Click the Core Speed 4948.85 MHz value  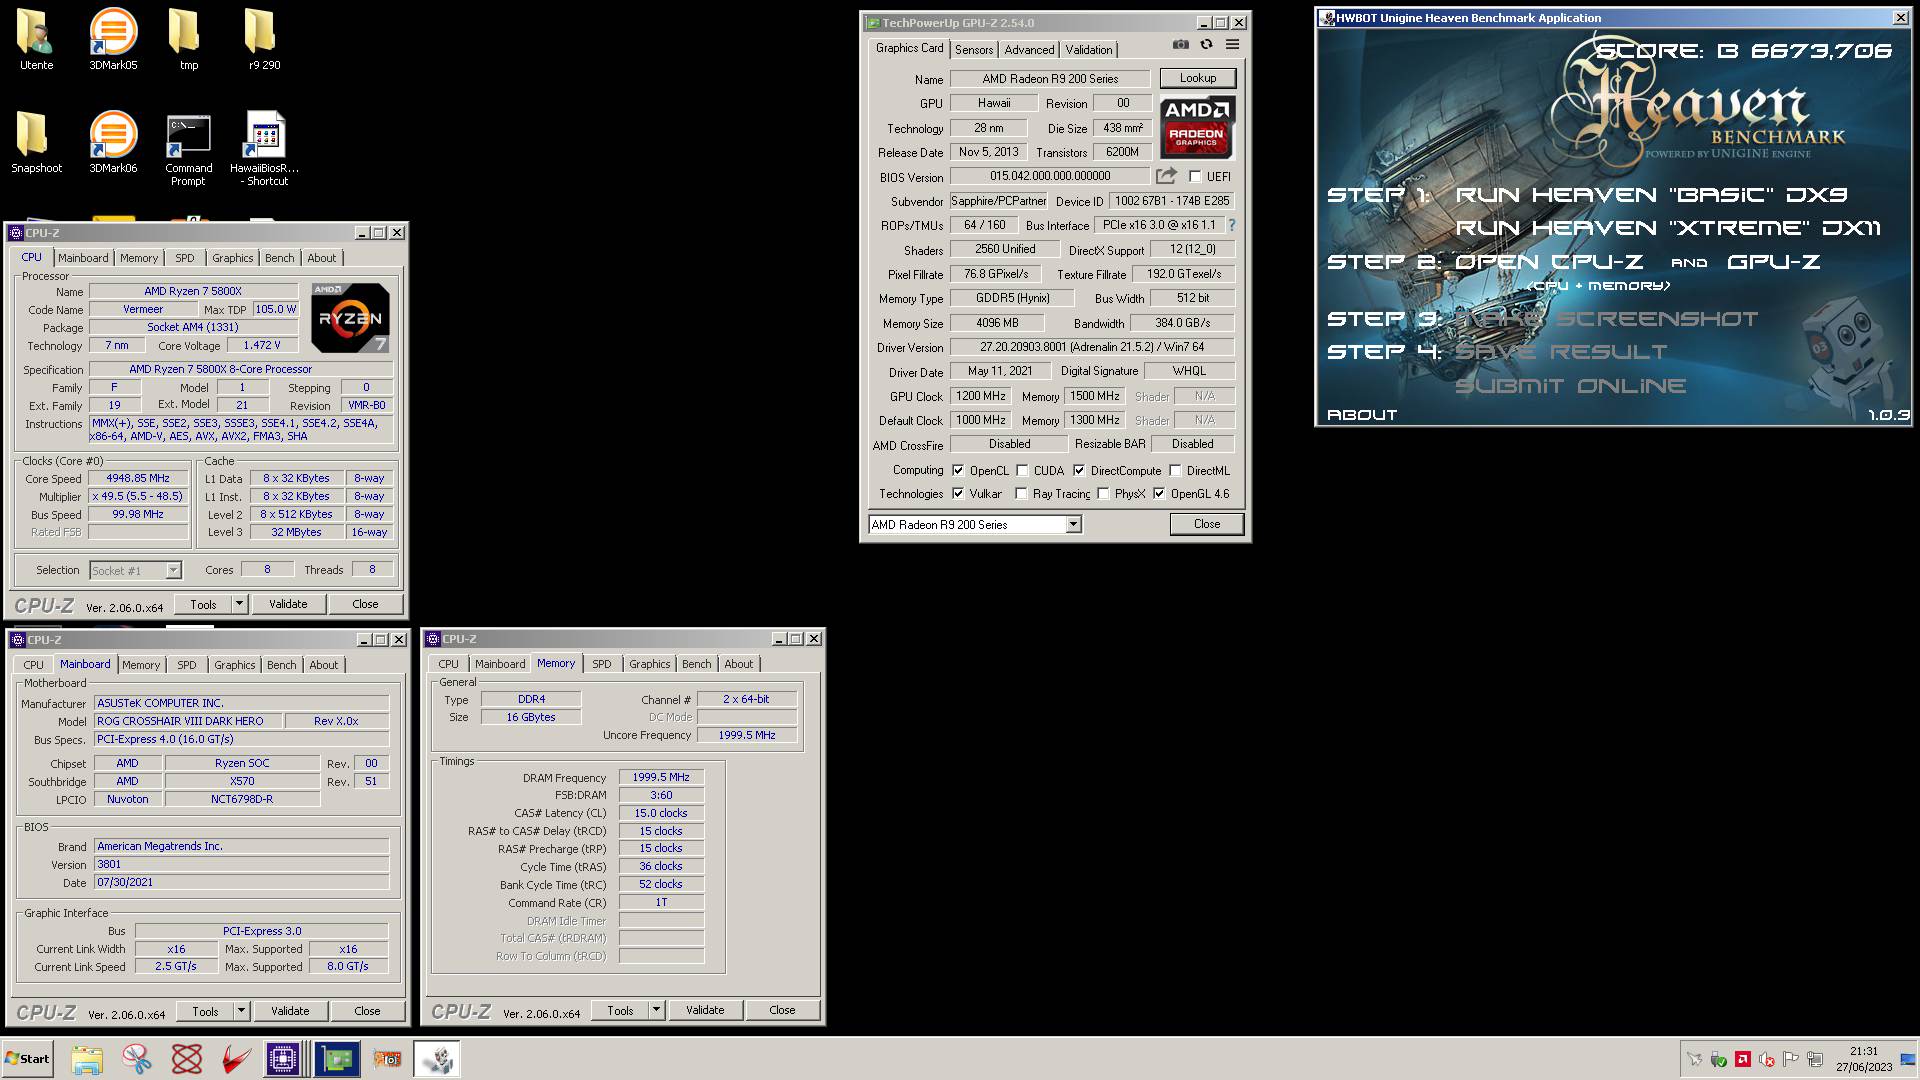click(x=138, y=479)
